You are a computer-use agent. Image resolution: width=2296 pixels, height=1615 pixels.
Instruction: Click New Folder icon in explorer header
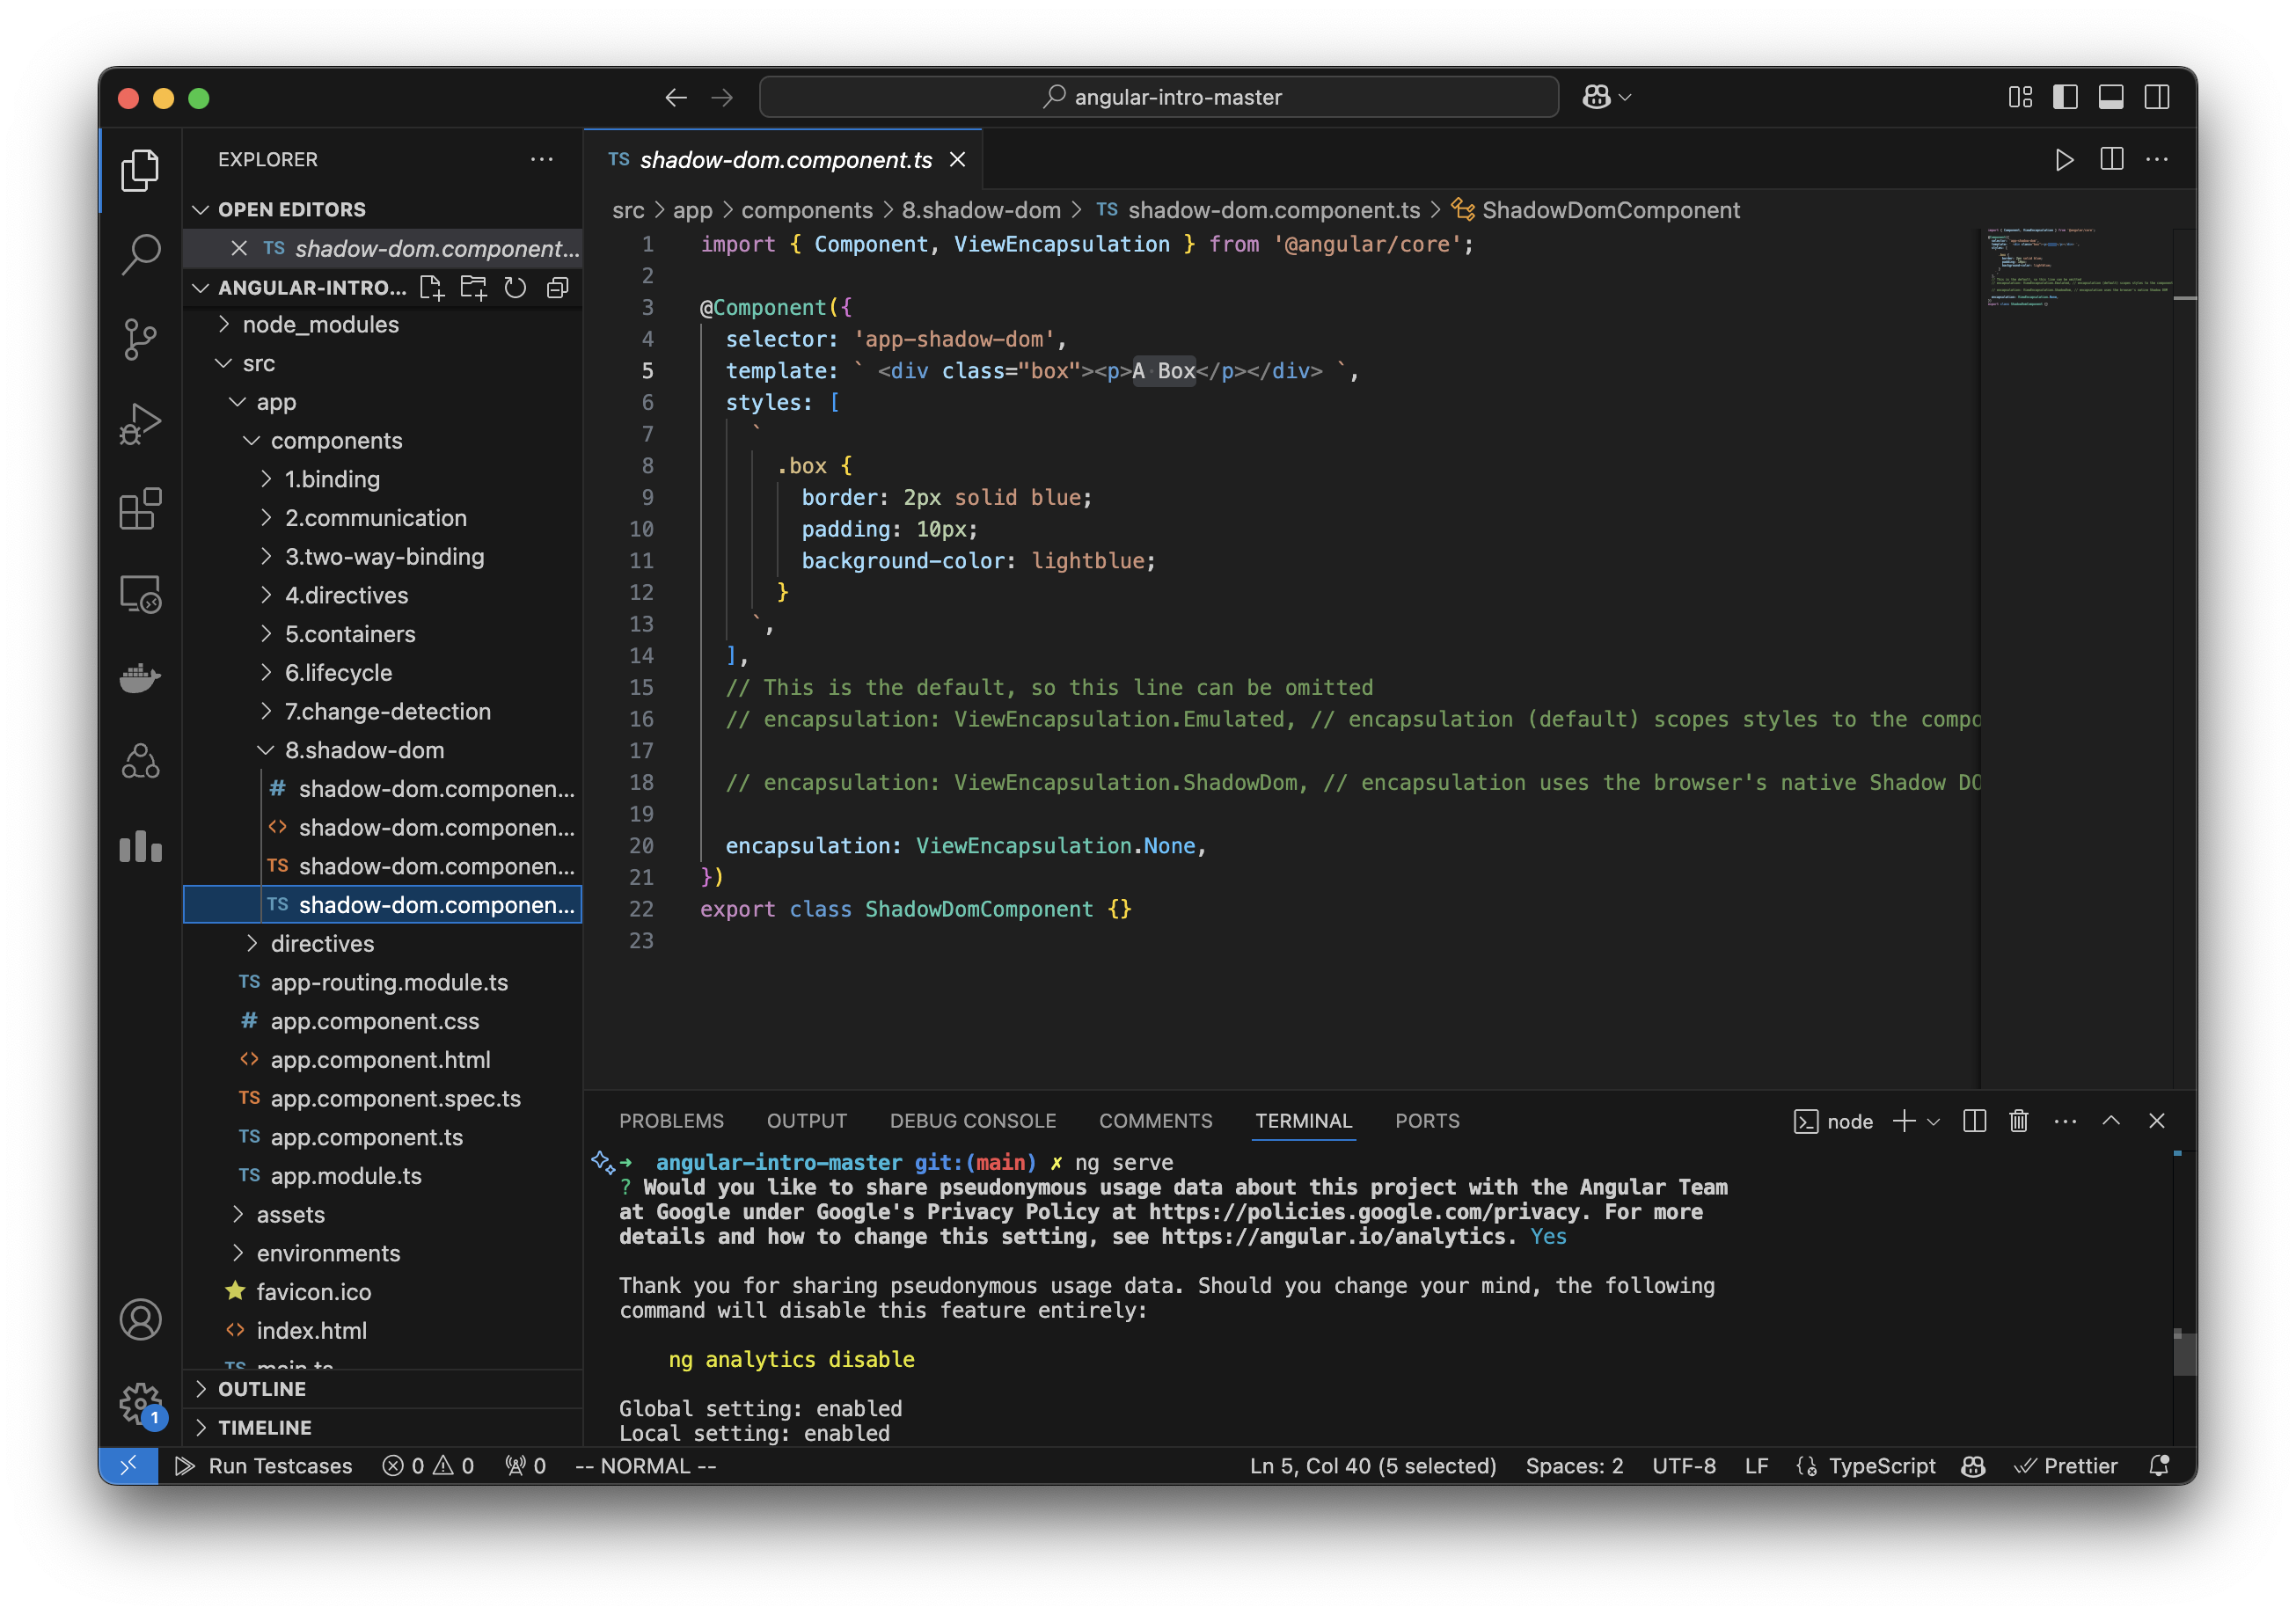click(x=473, y=288)
